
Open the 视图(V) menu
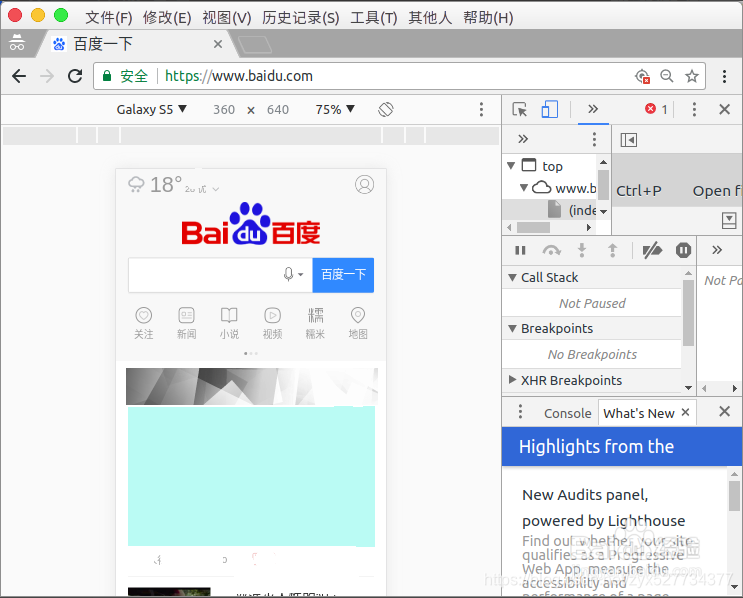[227, 18]
